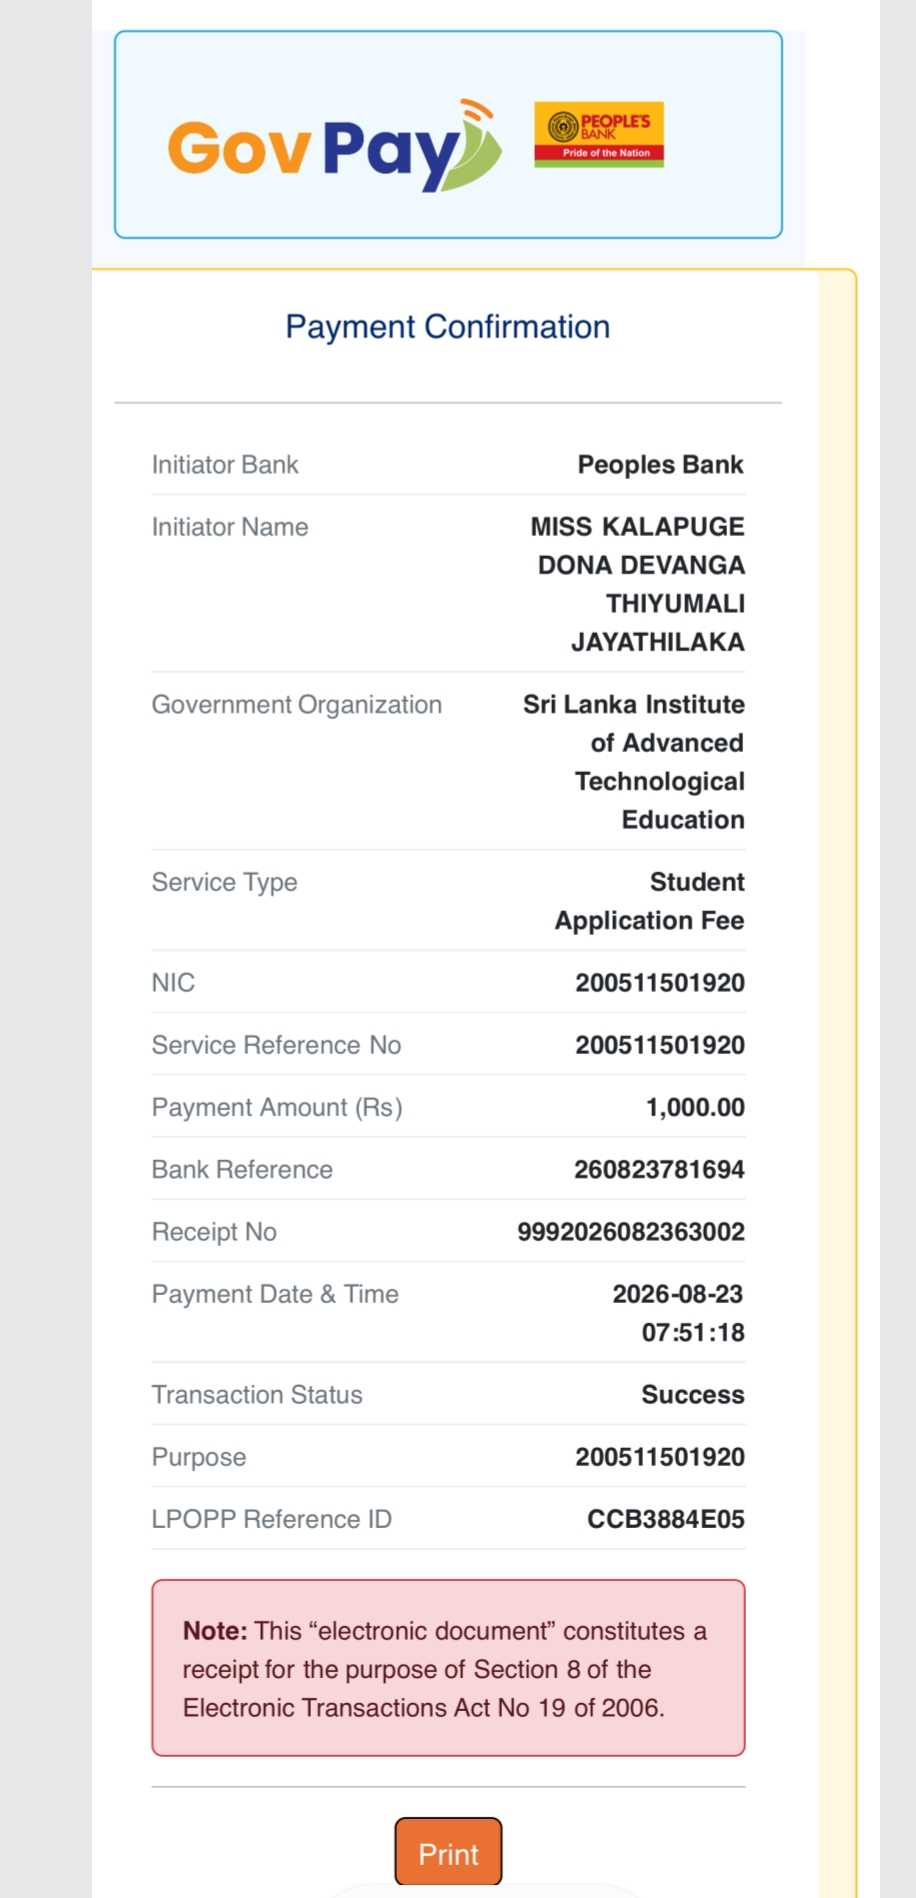Click the Electronic Transactions Act note
This screenshot has height=1898, width=916.
[x=448, y=1668]
